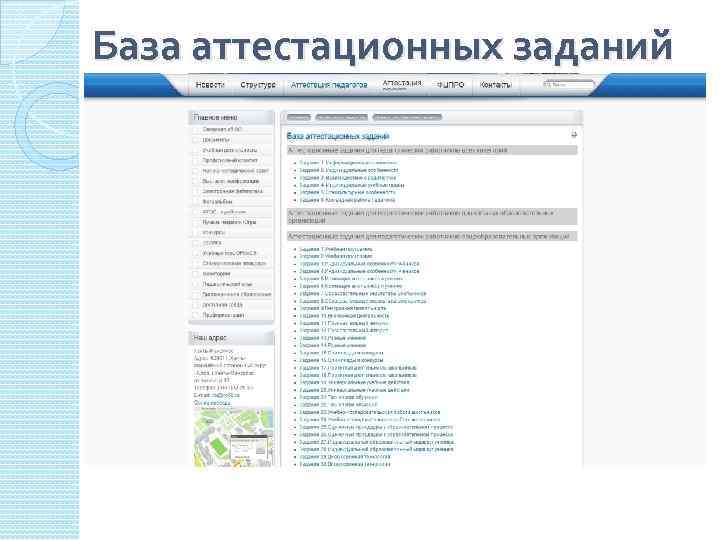Open Задание 30 at bottom of list
720x540 pixels.
pyautogui.click(x=345, y=464)
